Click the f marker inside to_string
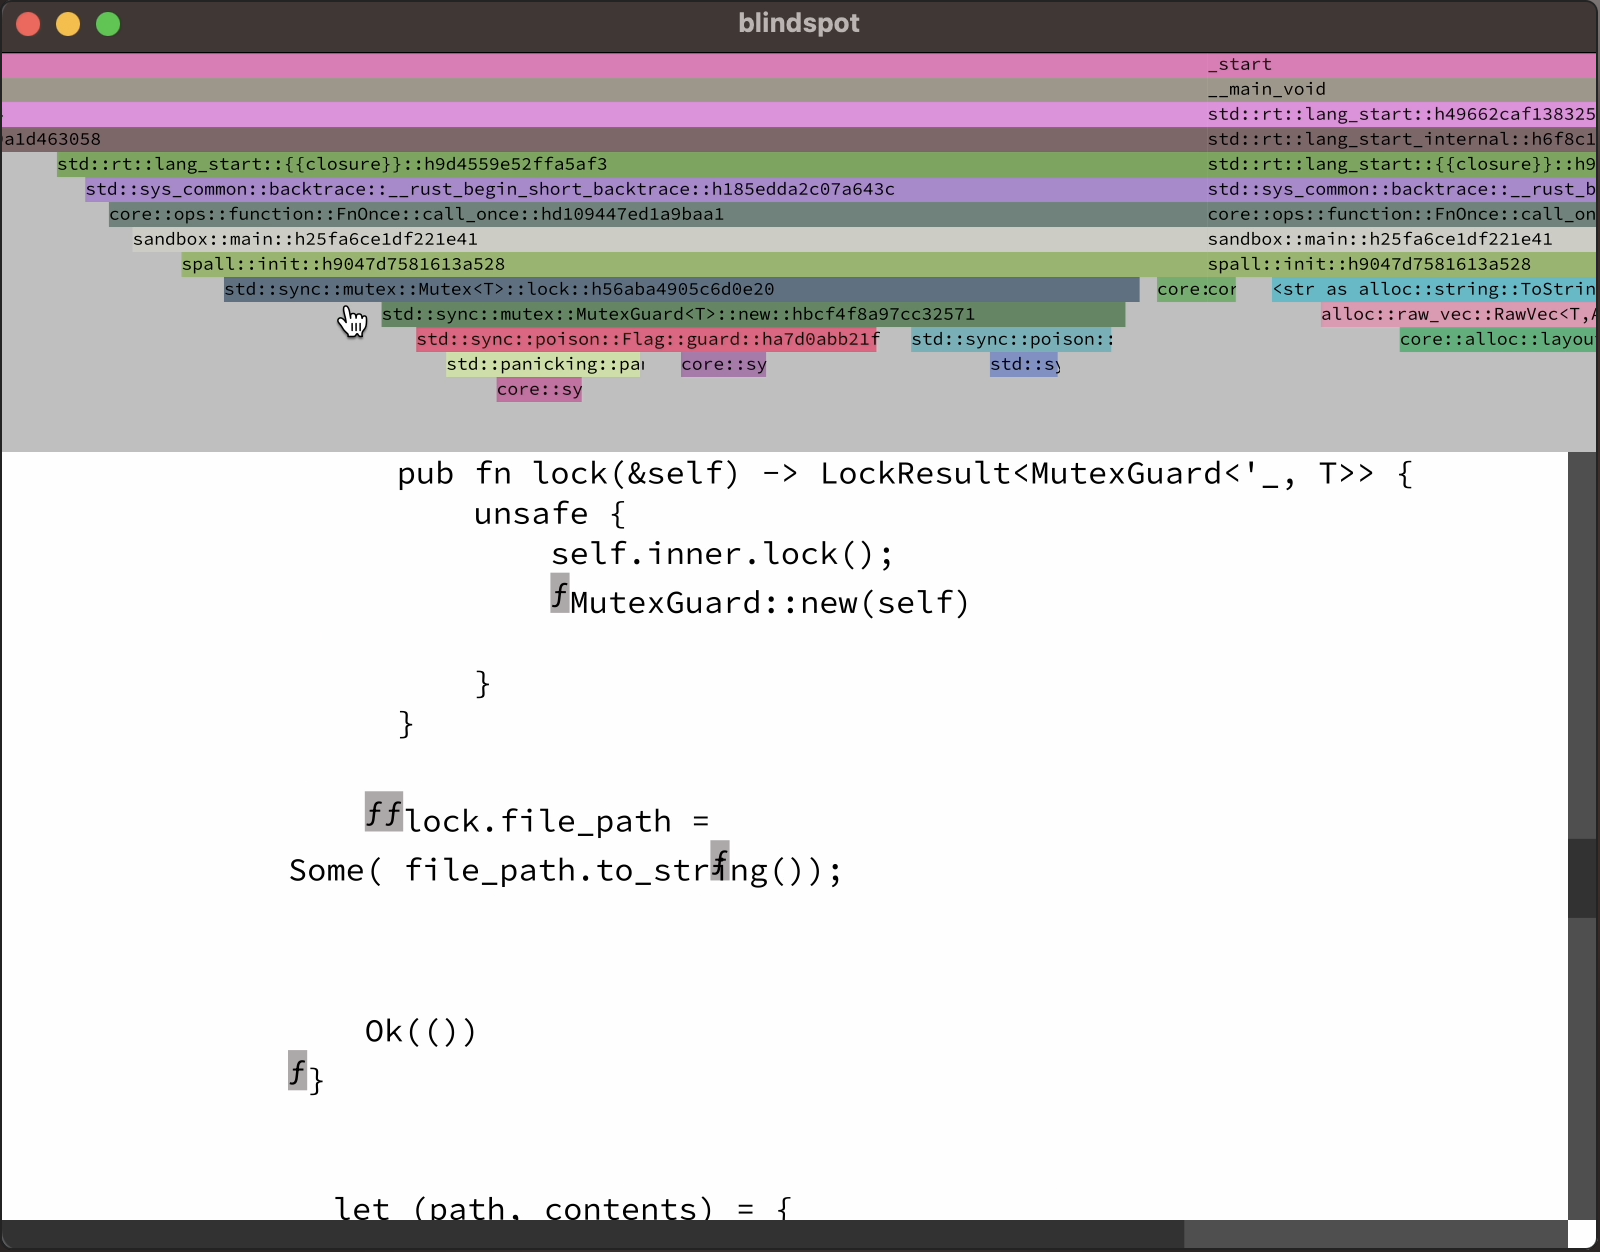The height and width of the screenshot is (1252, 1600). click(720, 861)
